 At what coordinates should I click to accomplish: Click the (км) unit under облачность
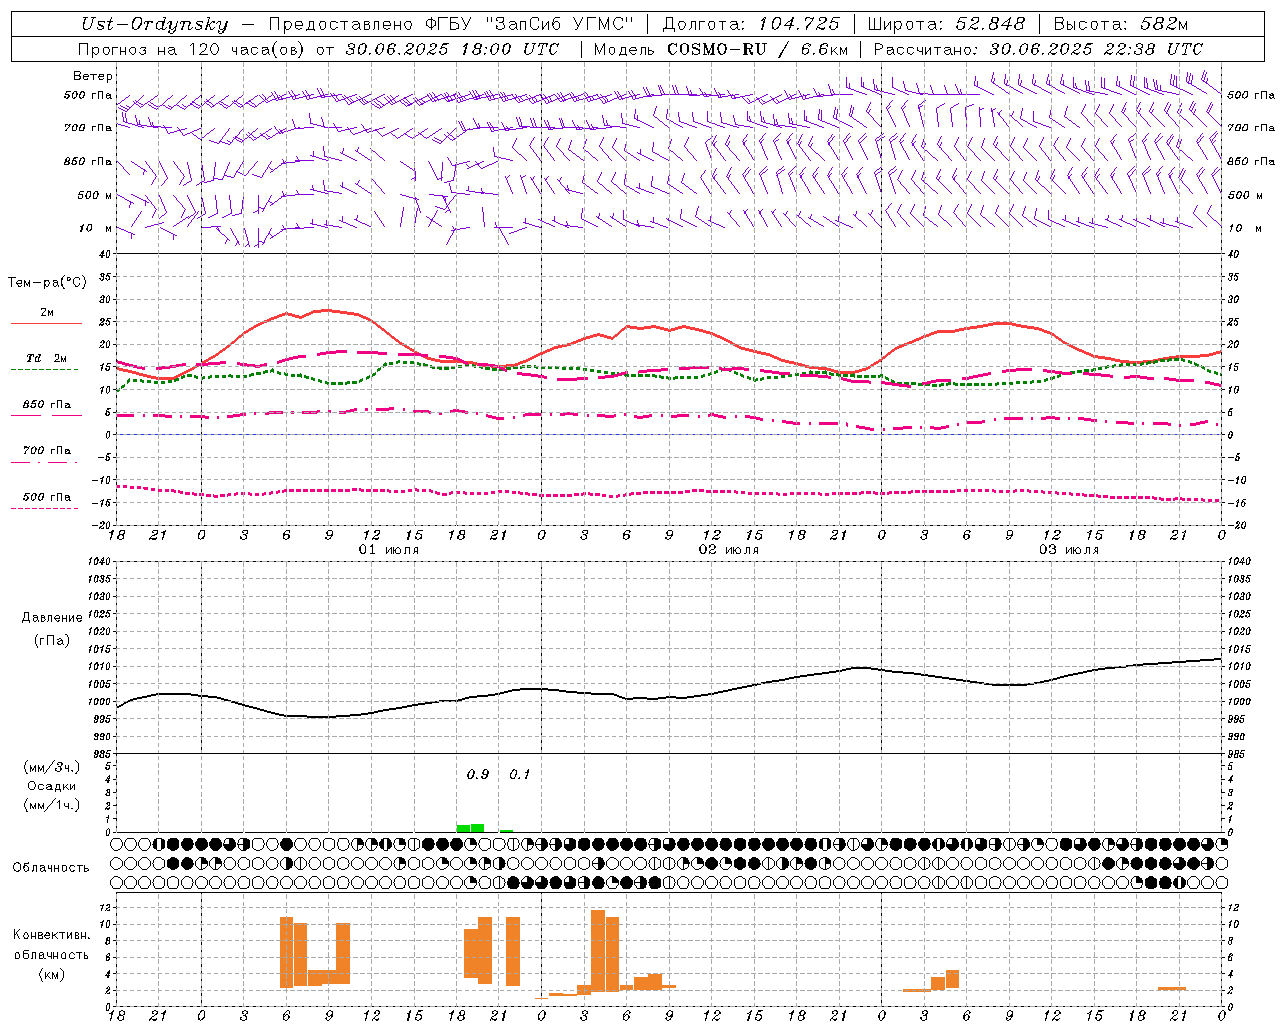pyautogui.click(x=51, y=974)
